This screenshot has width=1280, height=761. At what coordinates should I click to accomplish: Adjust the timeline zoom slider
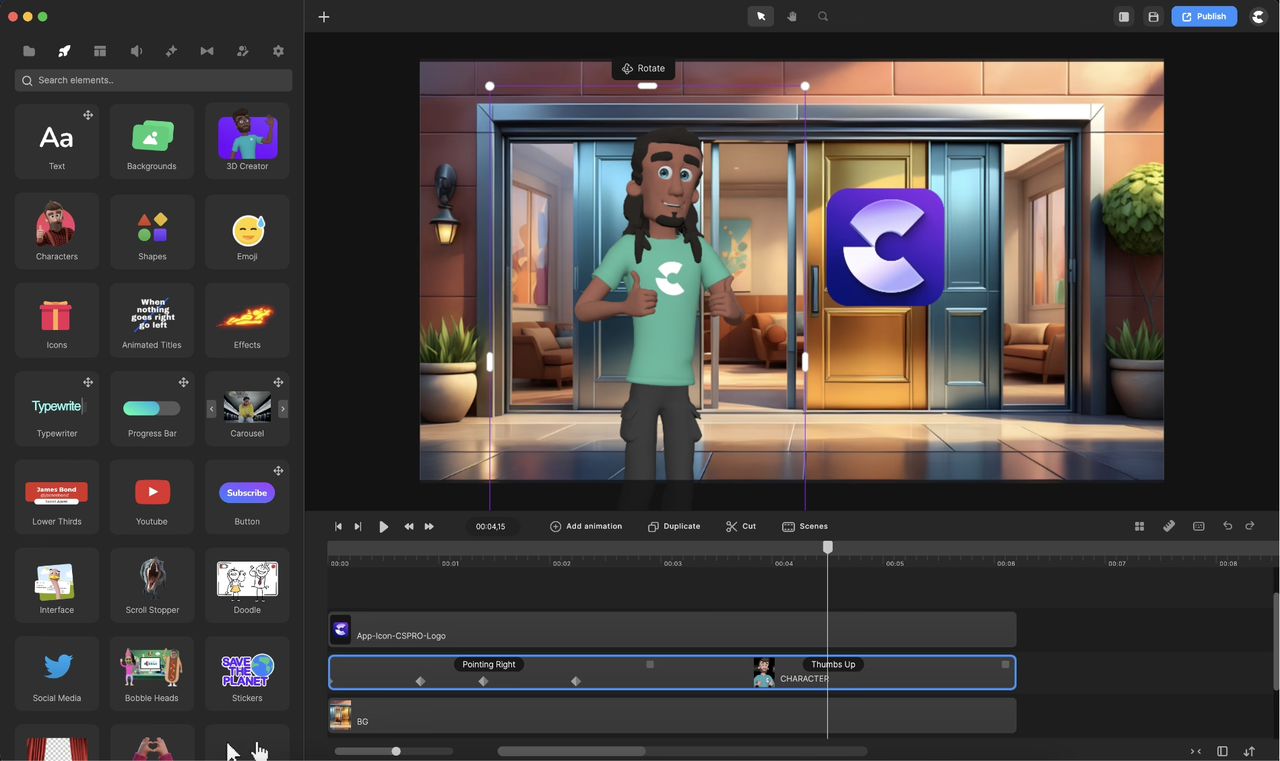click(x=395, y=750)
